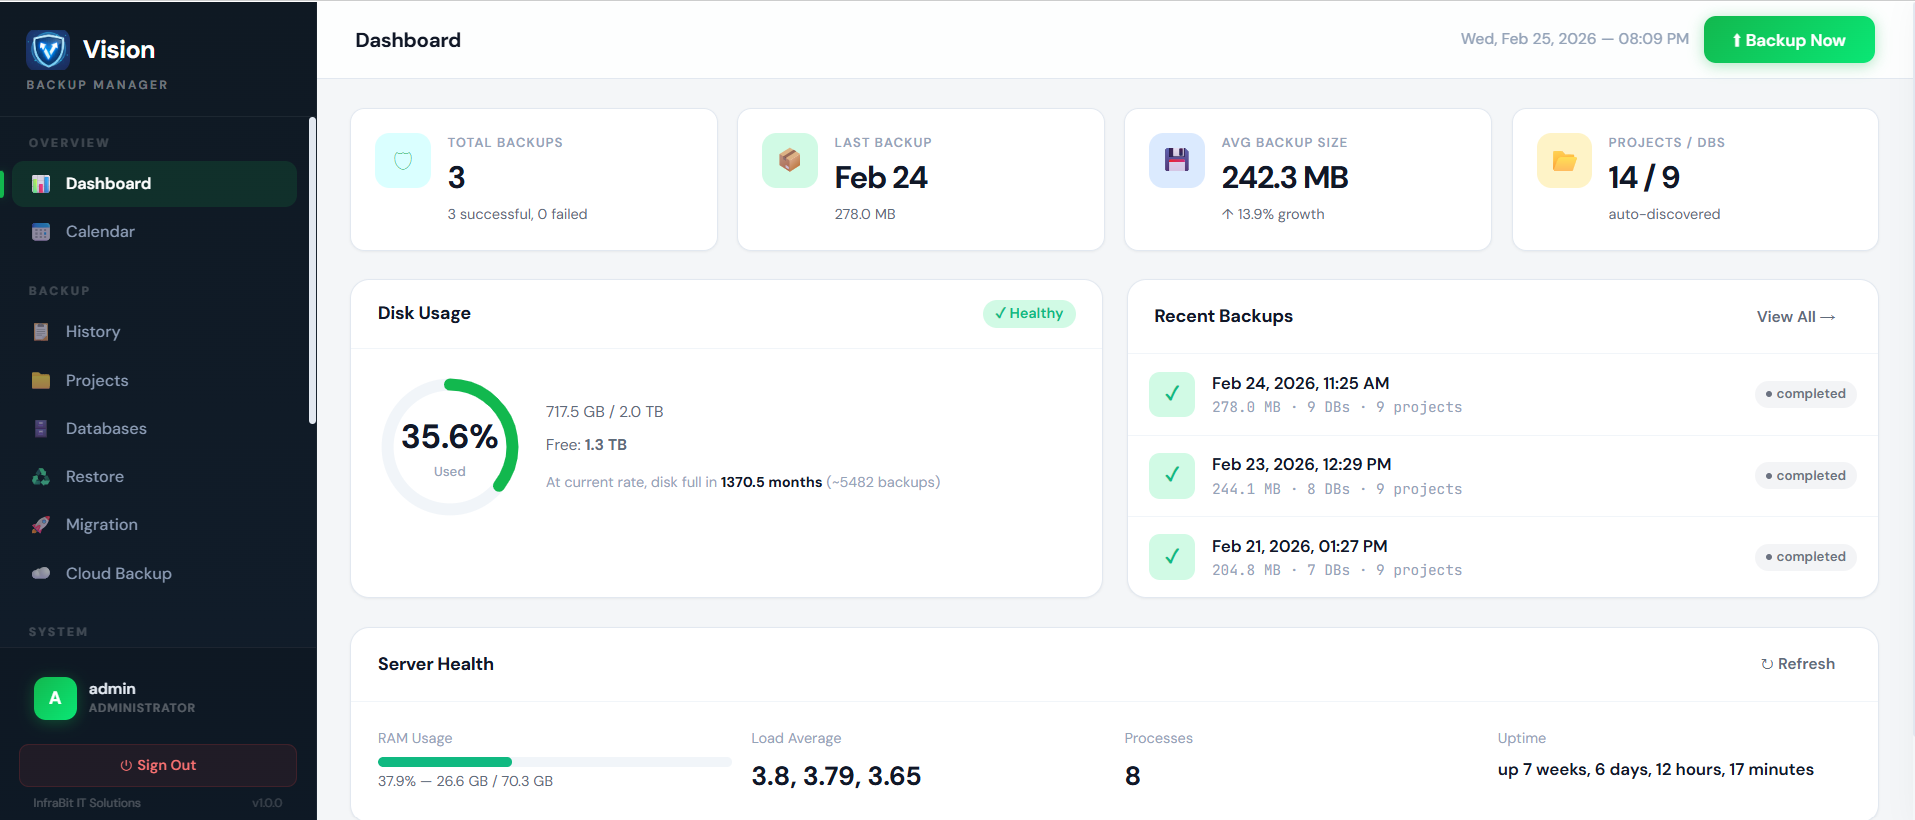Click the Restore recycle icon

(x=41, y=477)
